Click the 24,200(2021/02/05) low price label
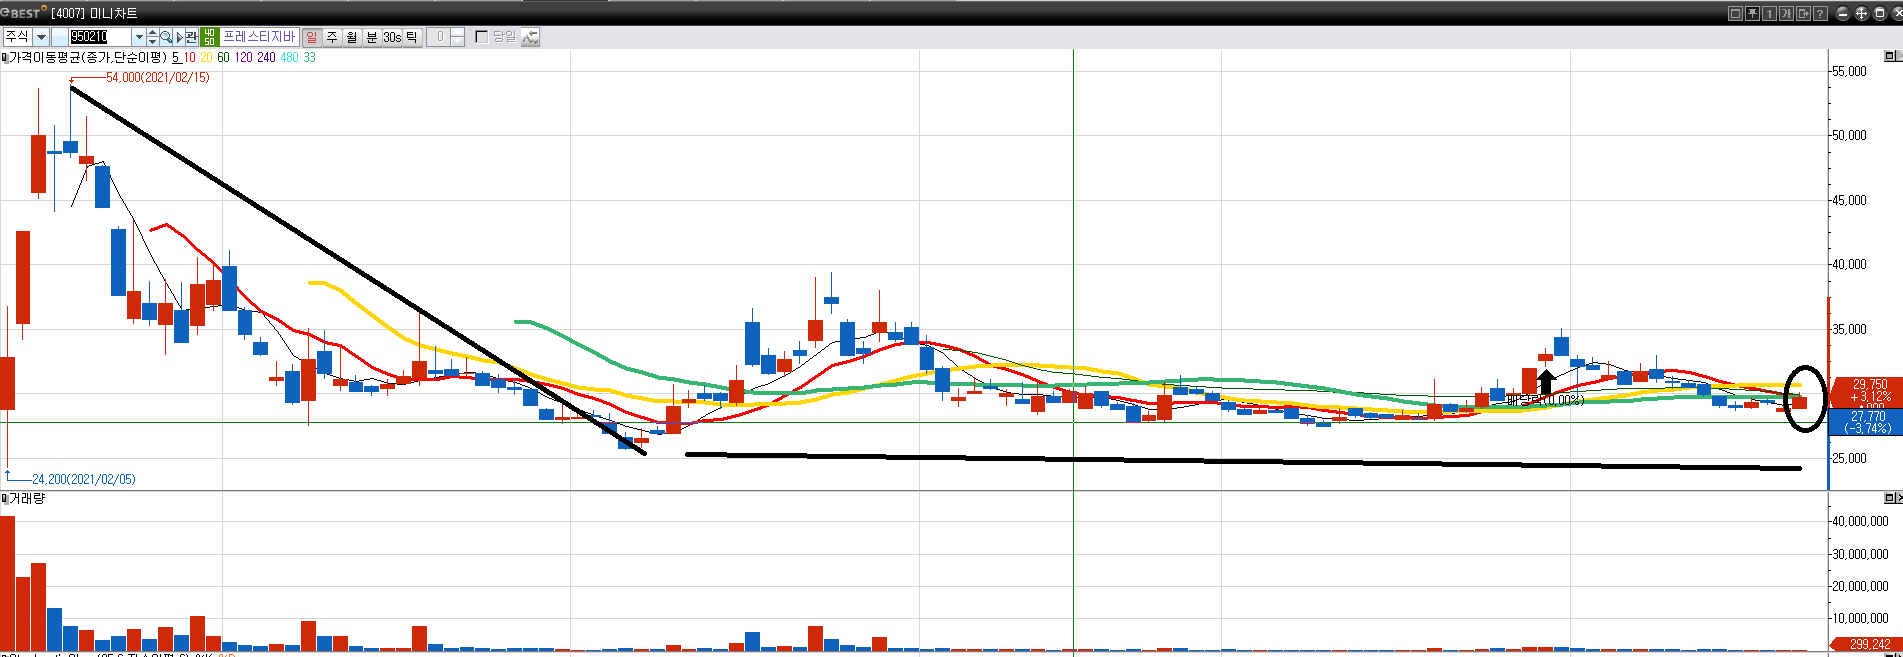The image size is (1903, 657). point(84,479)
